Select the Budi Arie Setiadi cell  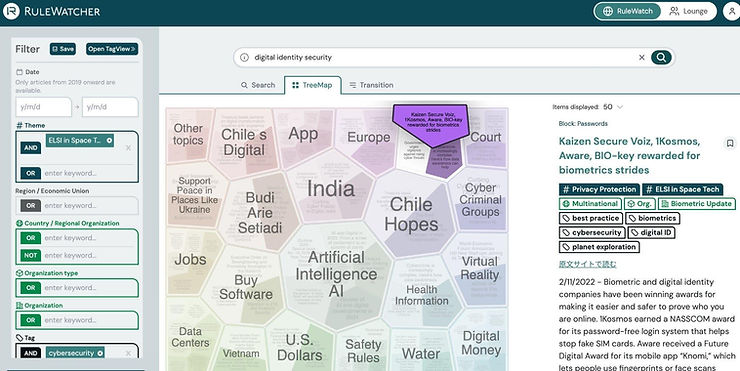[260, 212]
